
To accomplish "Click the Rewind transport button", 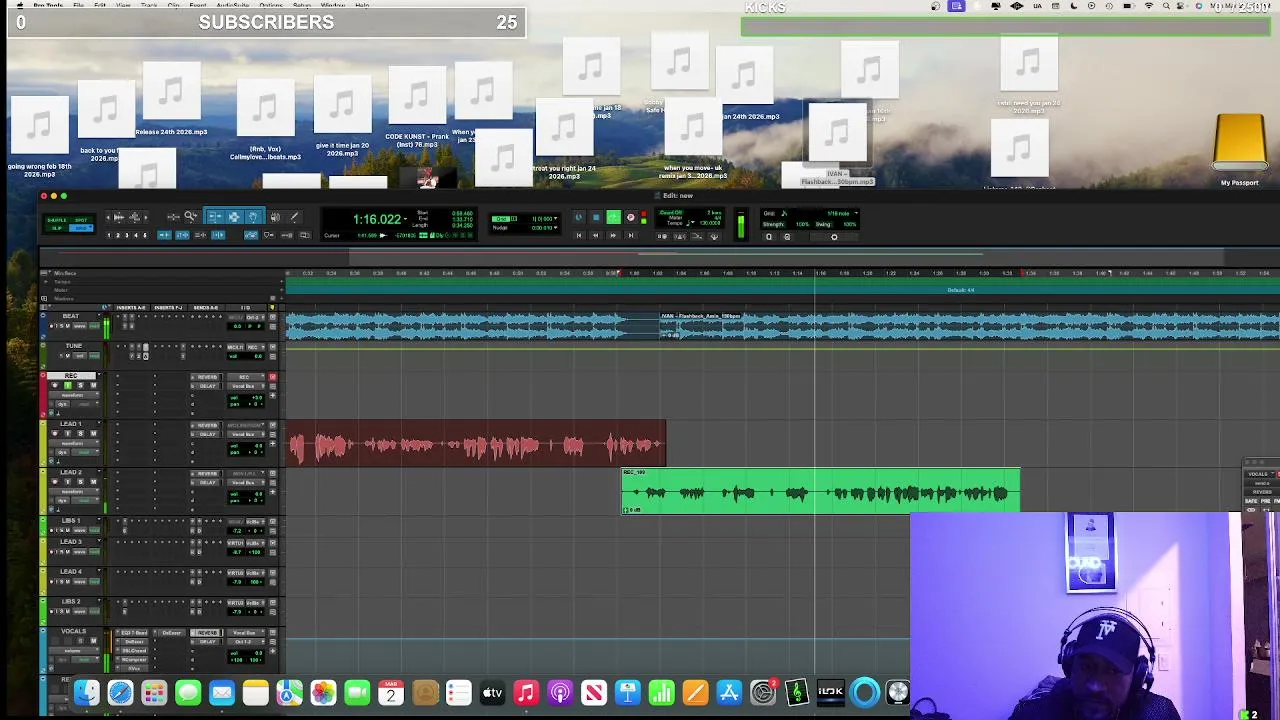I will pos(596,235).
